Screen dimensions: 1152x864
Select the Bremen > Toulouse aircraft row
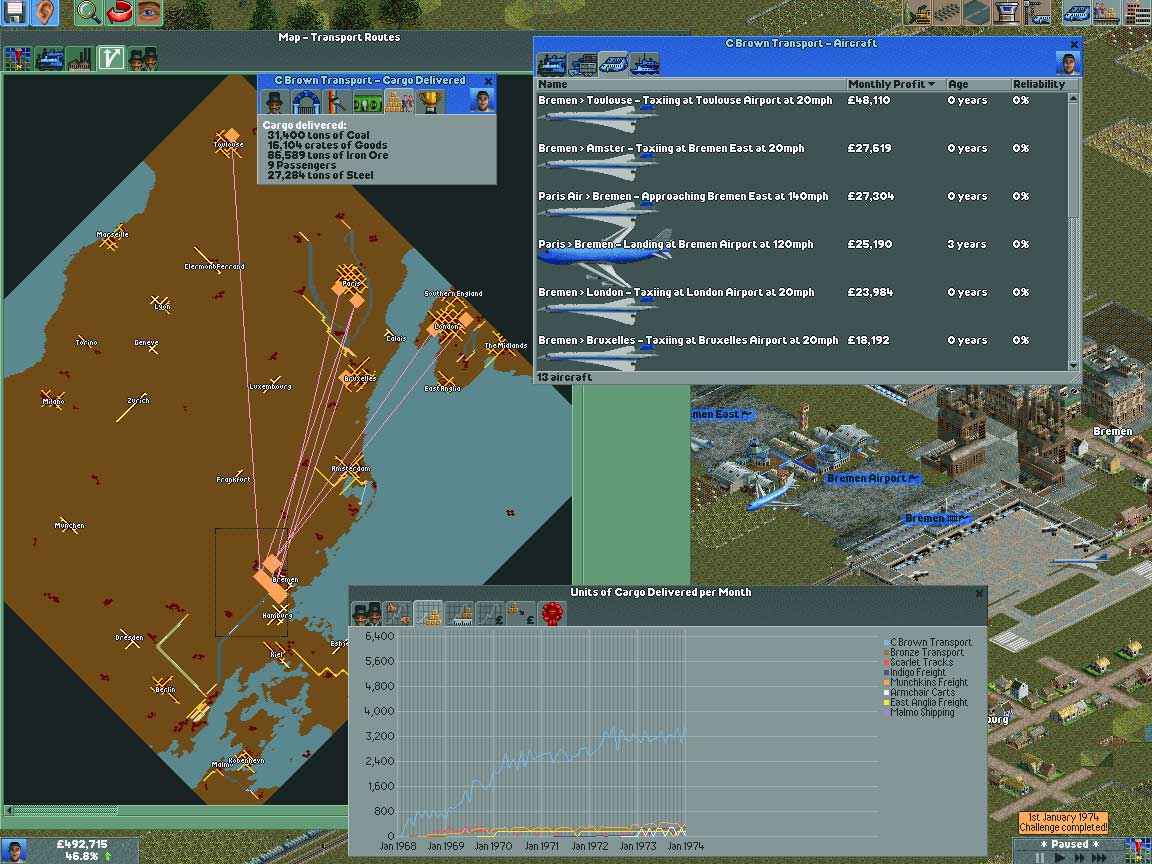click(801, 116)
